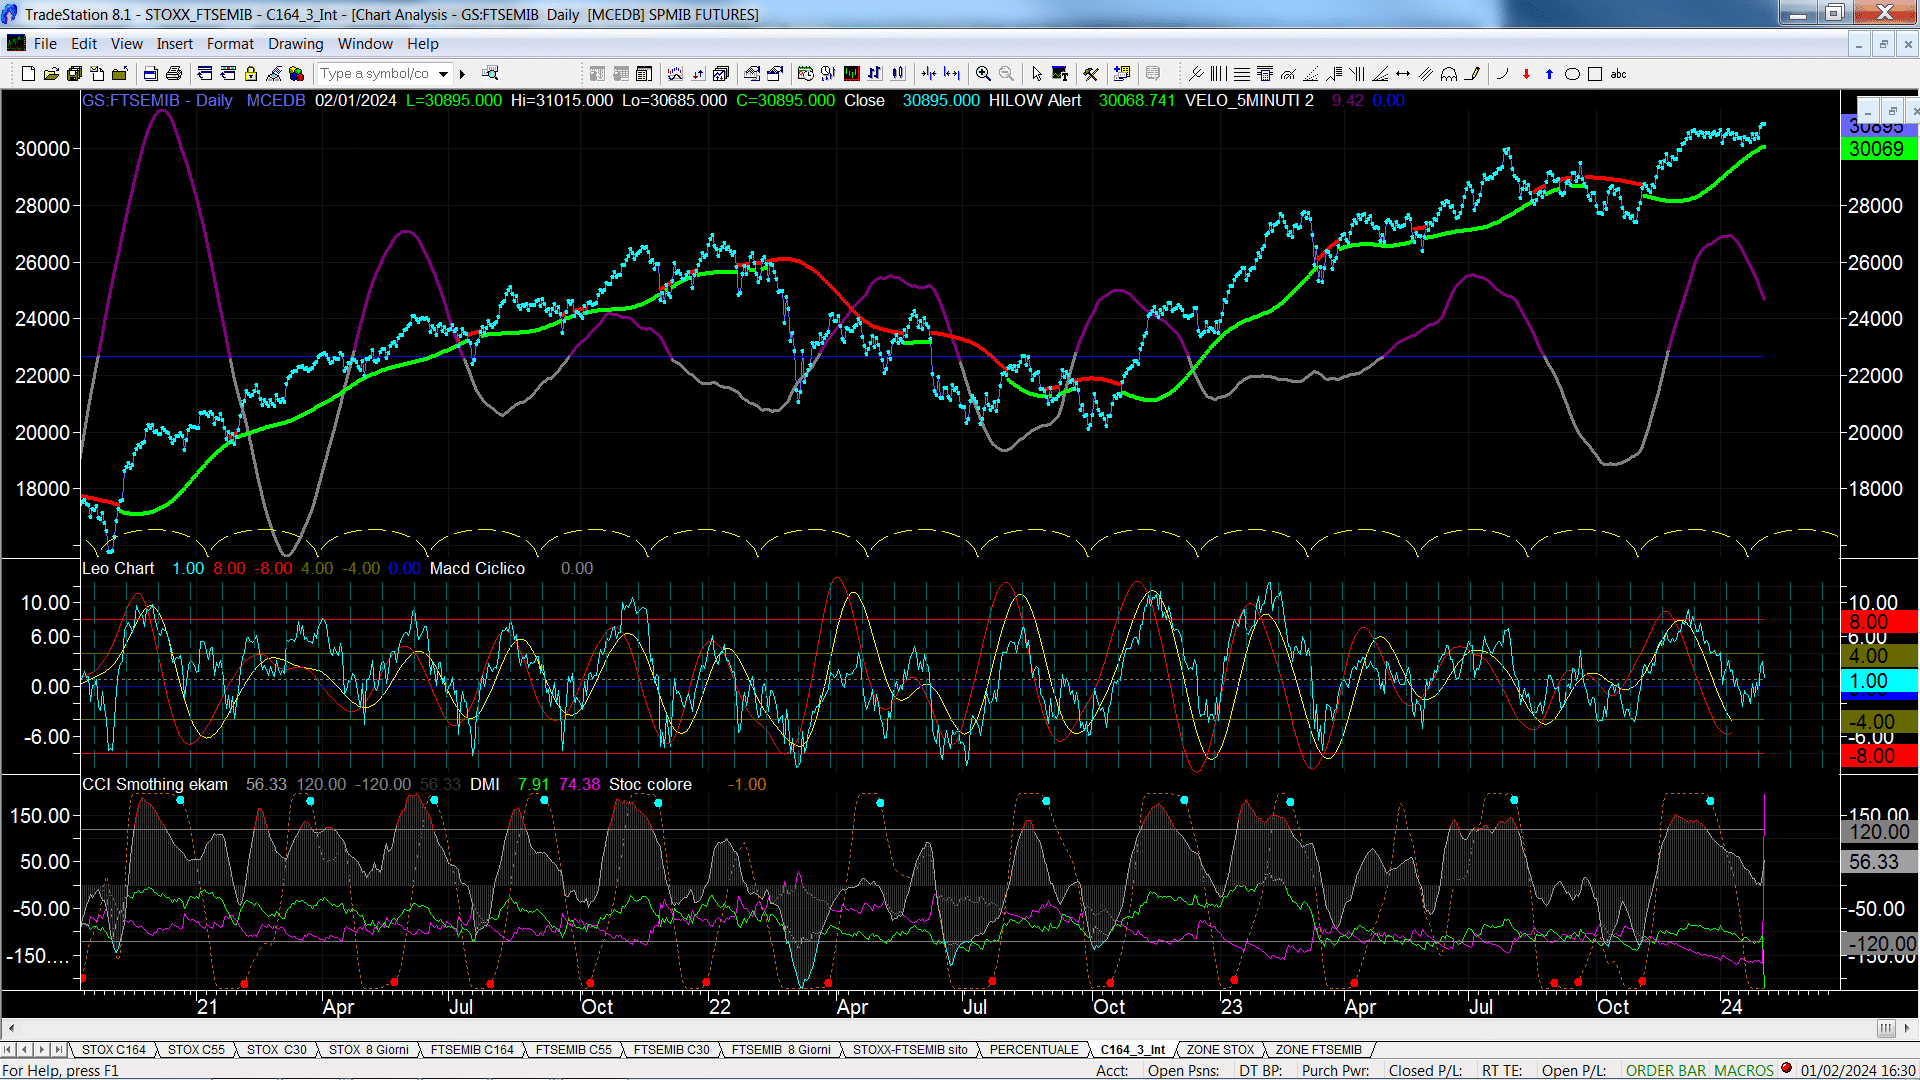Viewport: 1920px width, 1080px height.
Task: Click the padlock icon in the toolbar
Action: click(x=251, y=73)
